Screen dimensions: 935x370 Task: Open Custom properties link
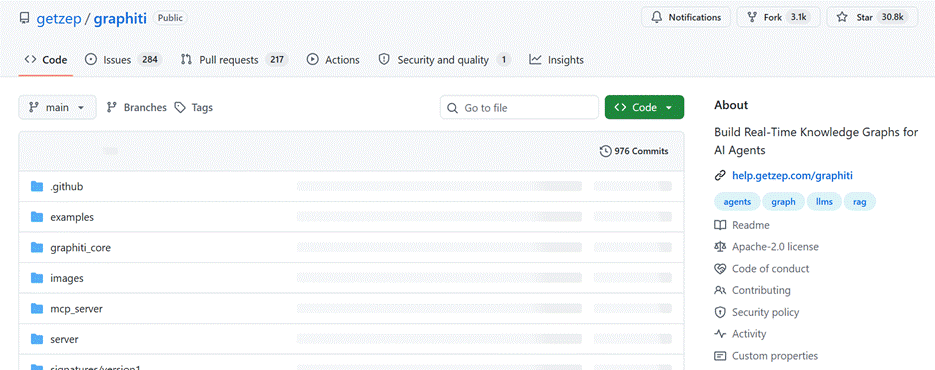click(775, 356)
